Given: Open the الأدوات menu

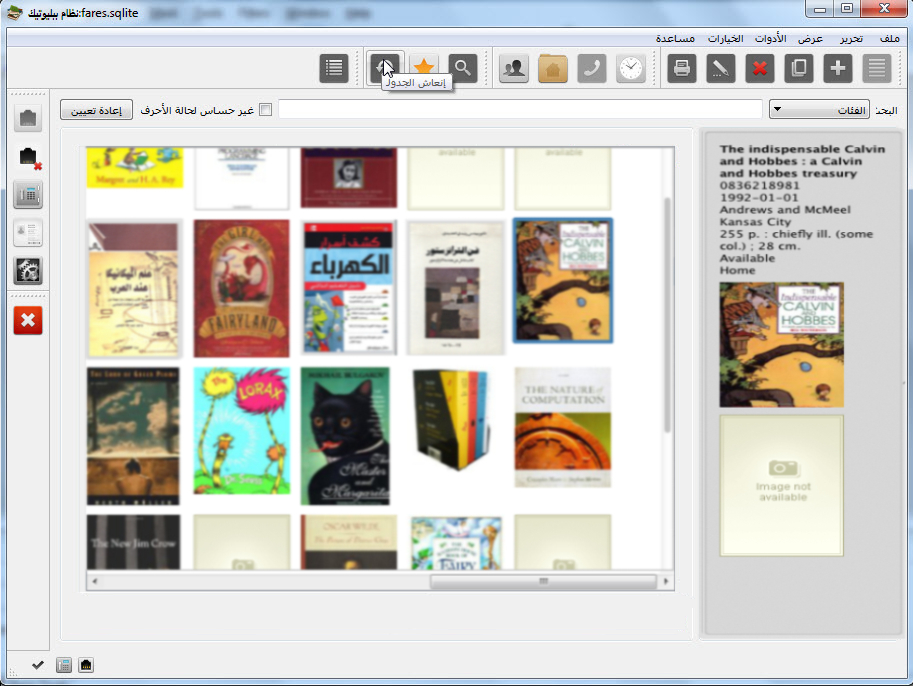Looking at the screenshot, I should tap(770, 38).
